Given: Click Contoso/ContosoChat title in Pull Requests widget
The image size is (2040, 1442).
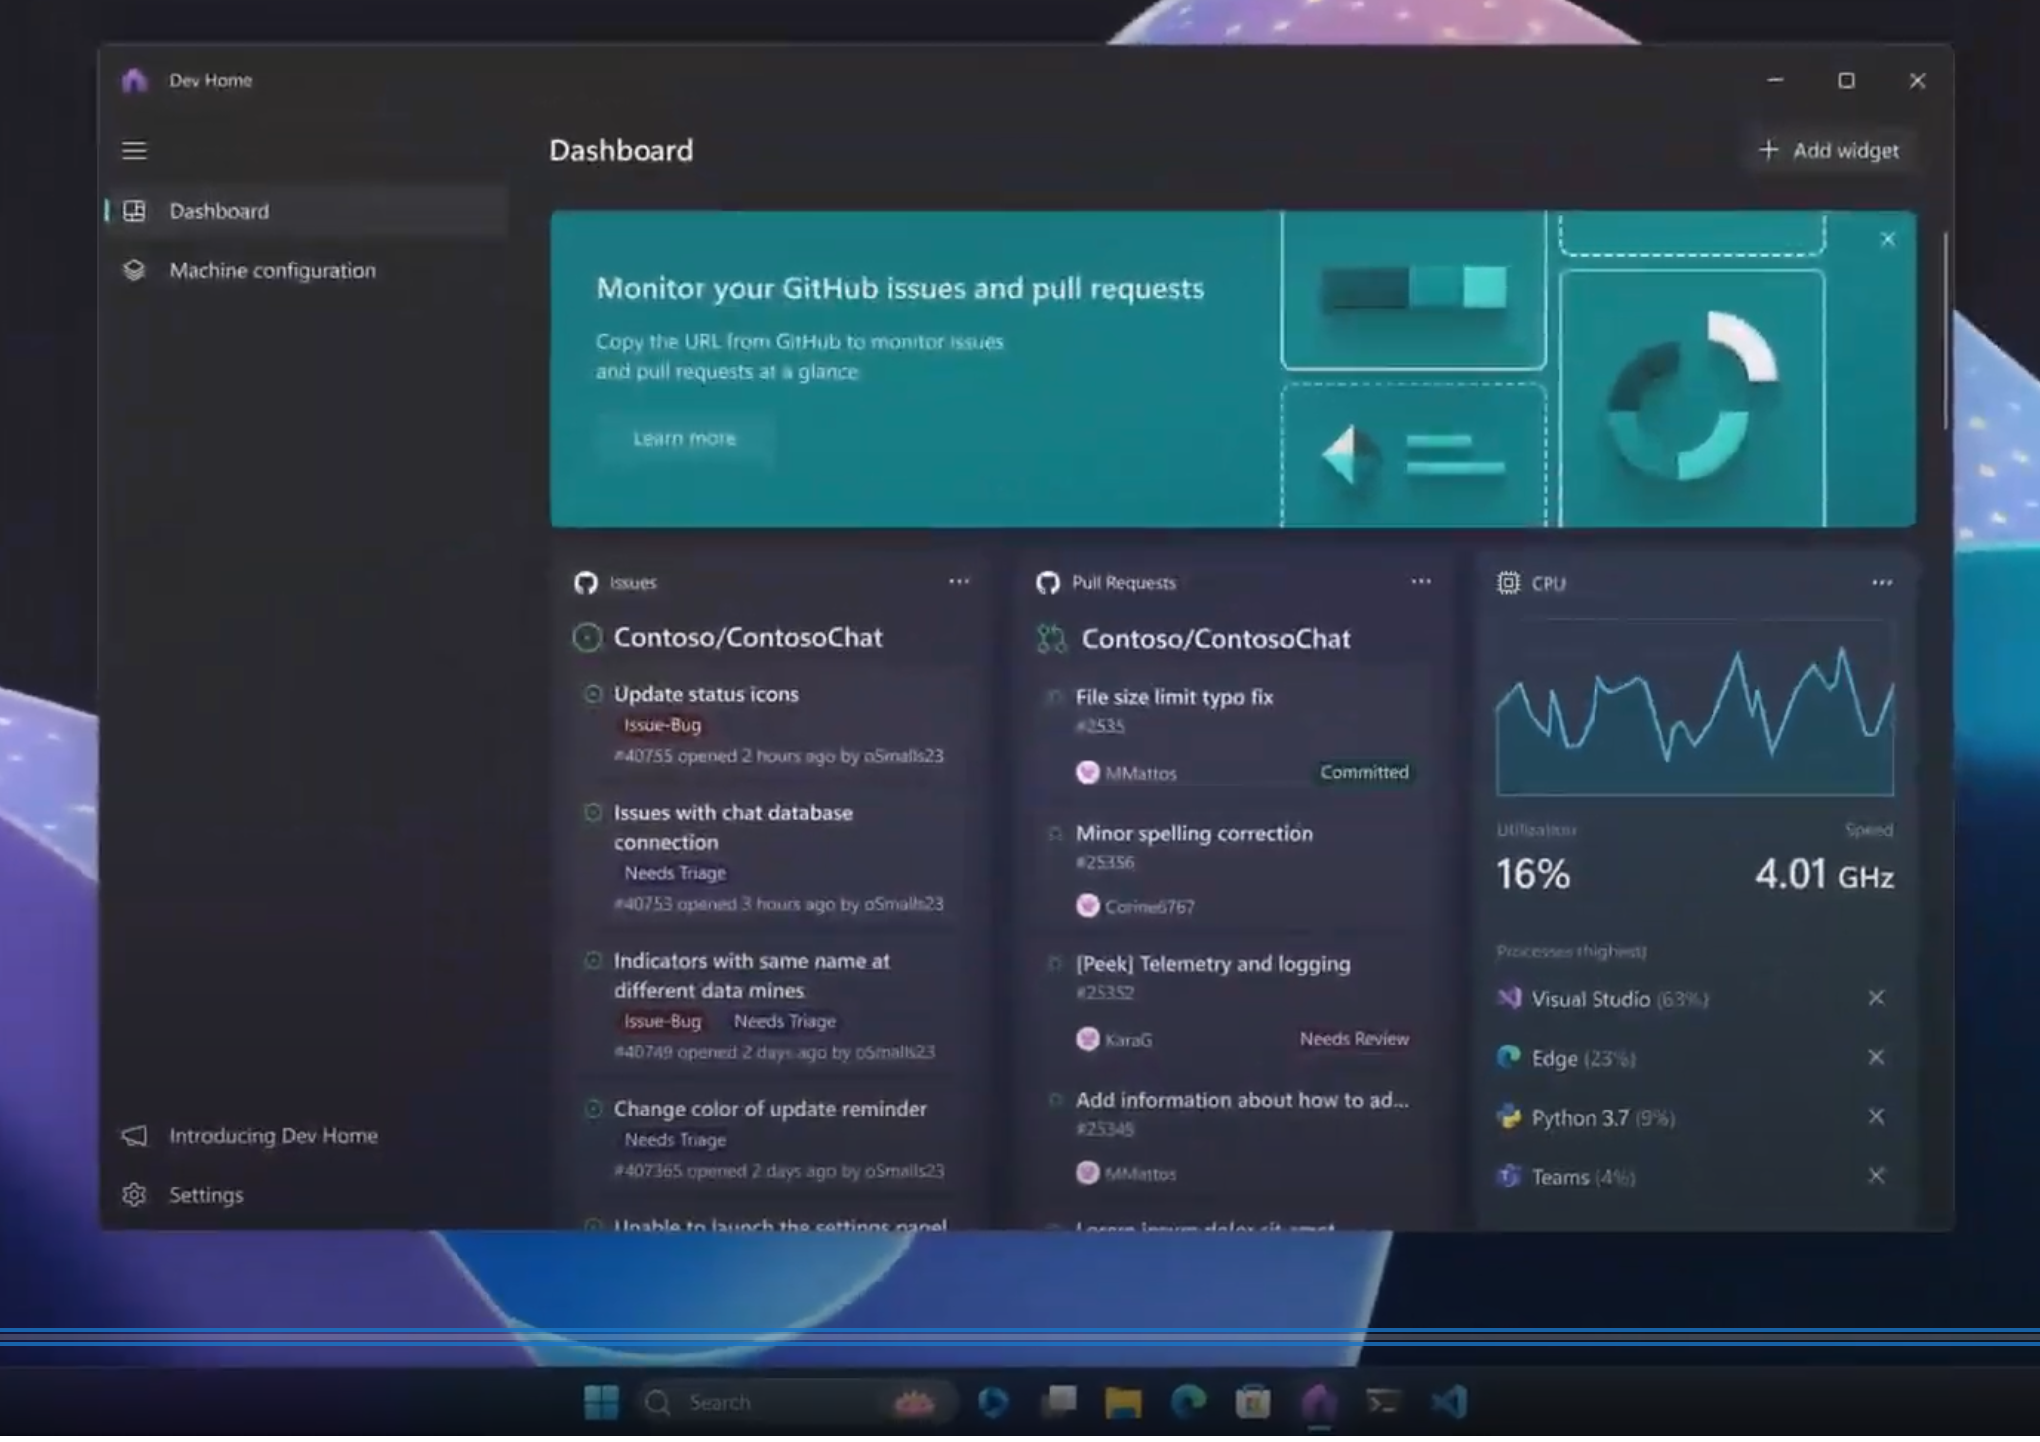Looking at the screenshot, I should [x=1216, y=639].
